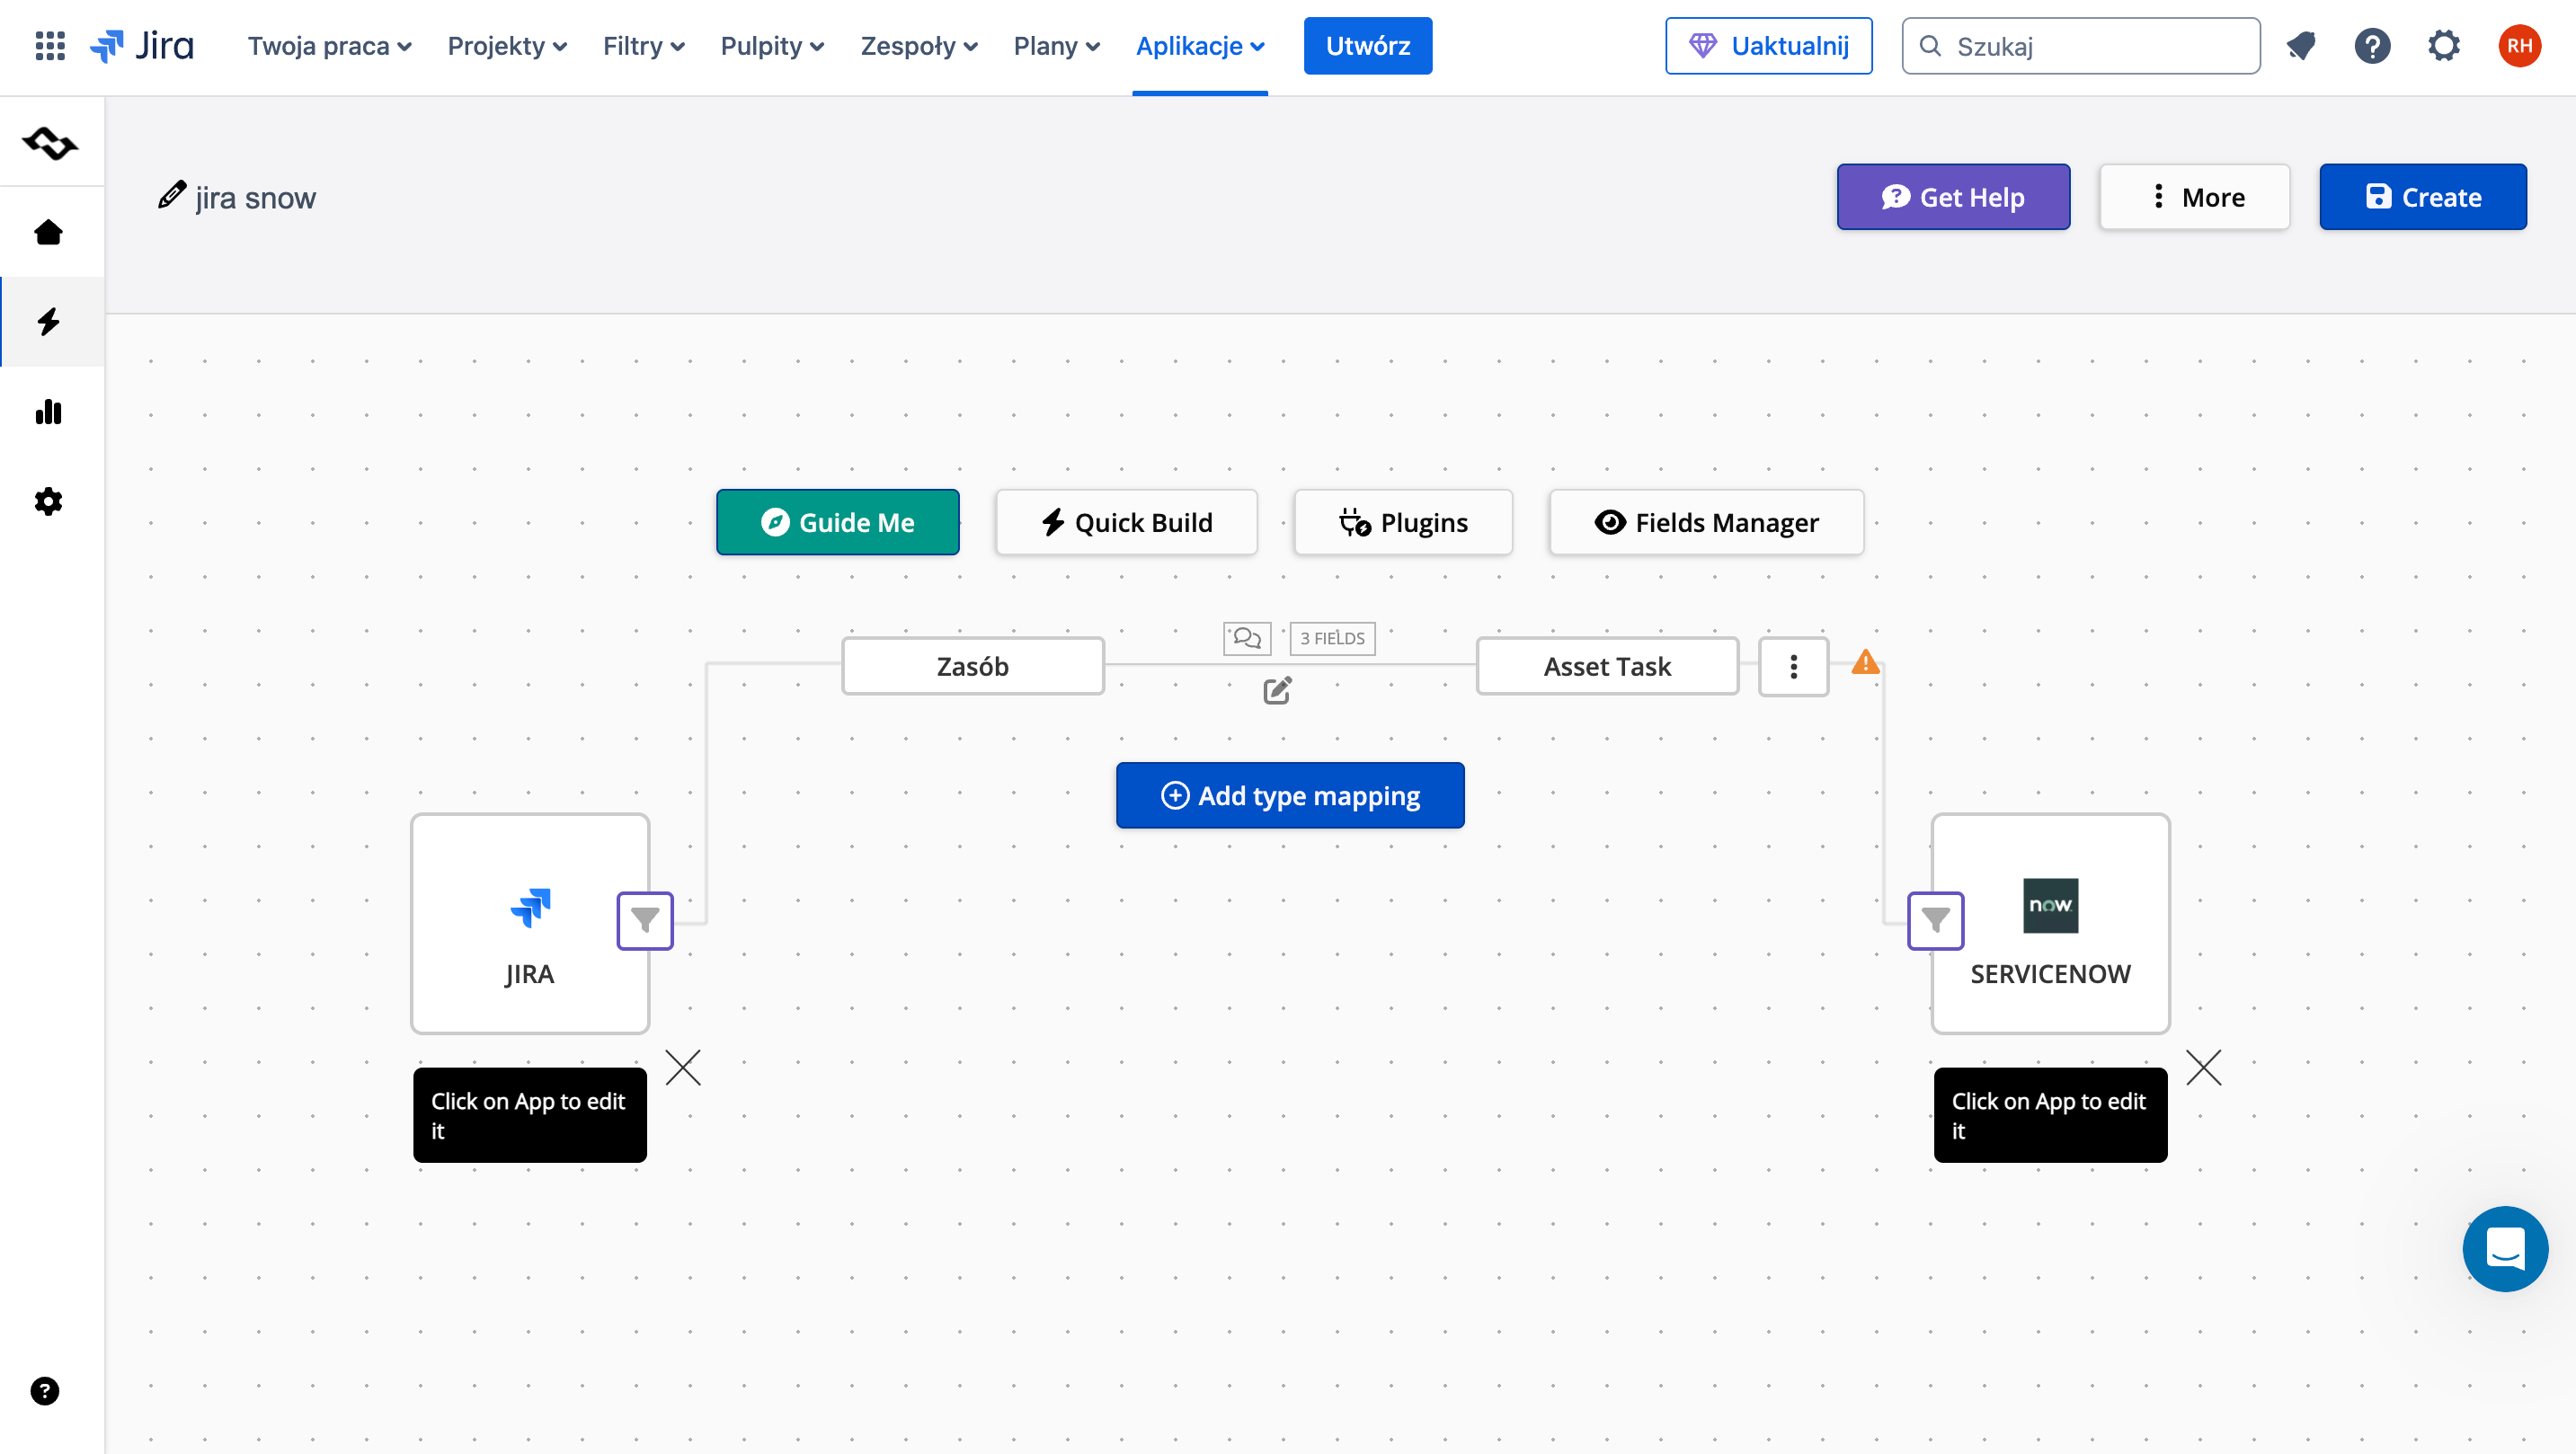Click the pencil icon to rename jira snow
Image resolution: width=2576 pixels, height=1454 pixels.
click(172, 196)
